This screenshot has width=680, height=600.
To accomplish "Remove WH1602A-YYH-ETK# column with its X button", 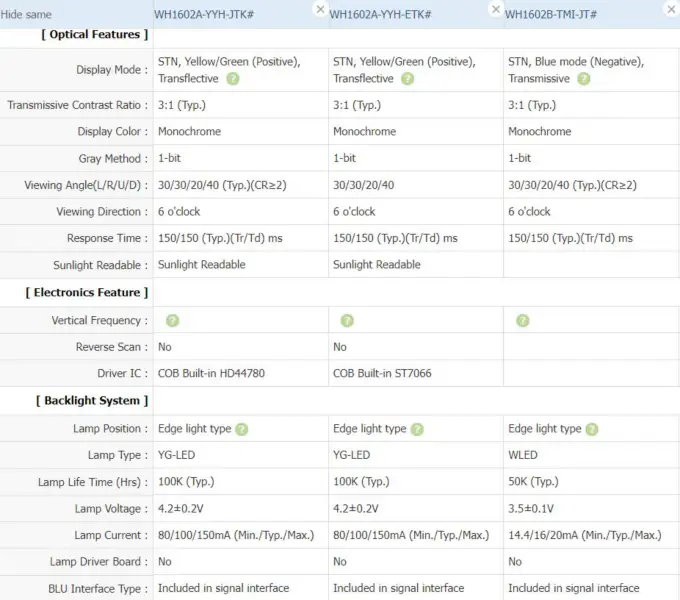I will coord(496,9).
